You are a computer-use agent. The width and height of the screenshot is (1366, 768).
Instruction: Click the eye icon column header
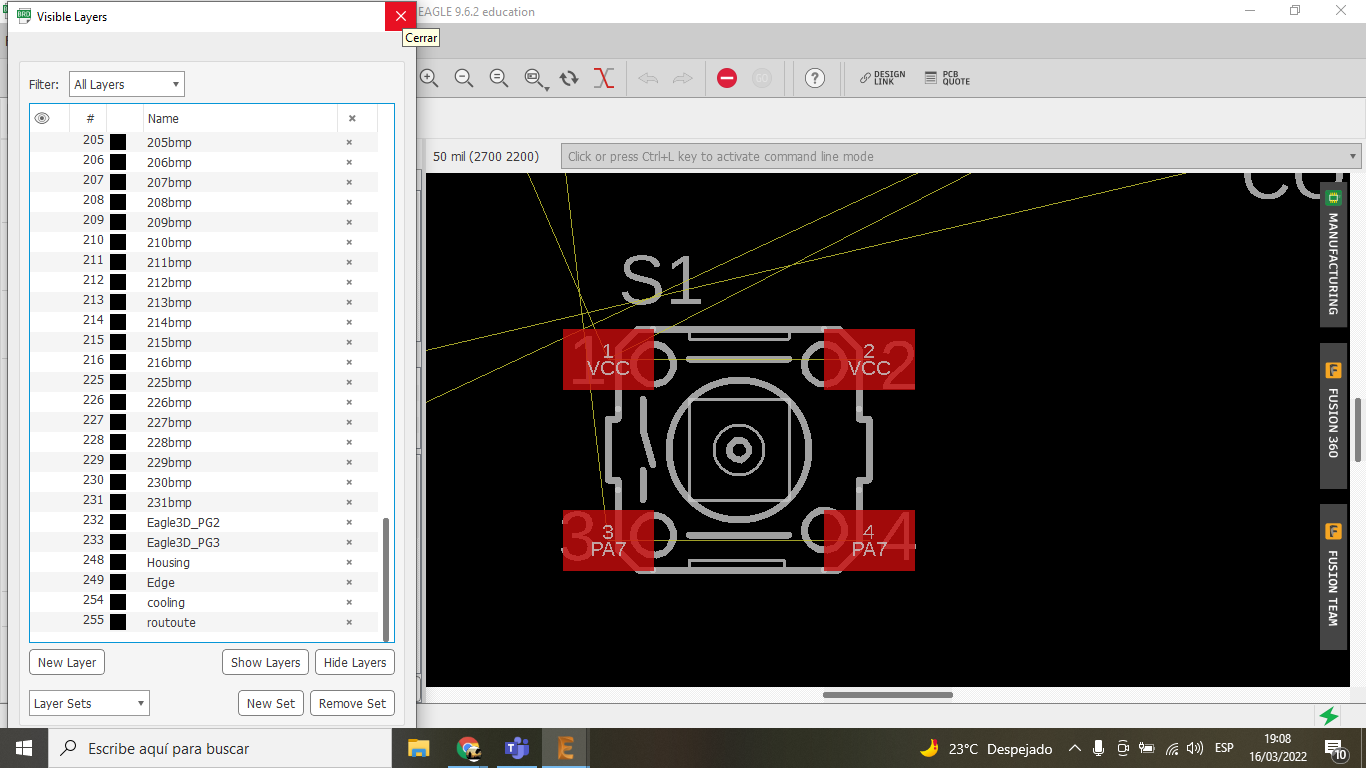[x=42, y=118]
